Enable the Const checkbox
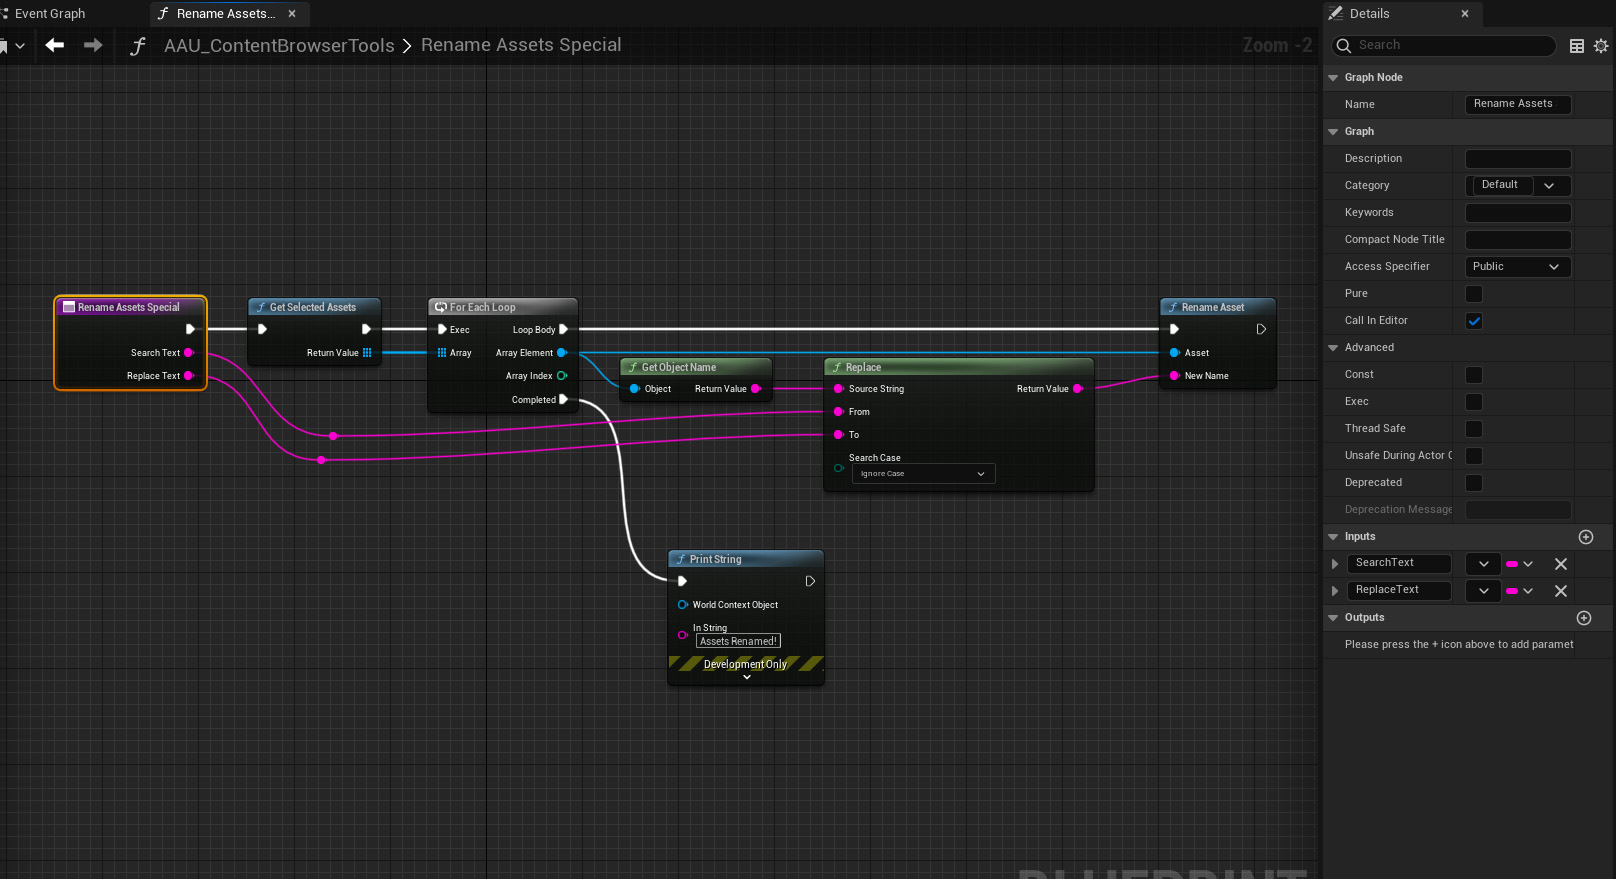Viewport: 1616px width, 879px height. (1474, 374)
